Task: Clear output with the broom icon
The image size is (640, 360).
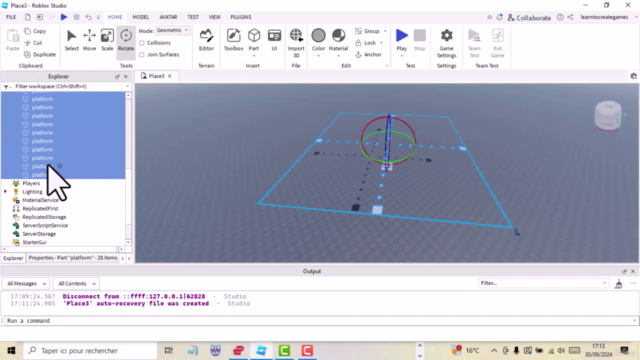Action: 619,284
